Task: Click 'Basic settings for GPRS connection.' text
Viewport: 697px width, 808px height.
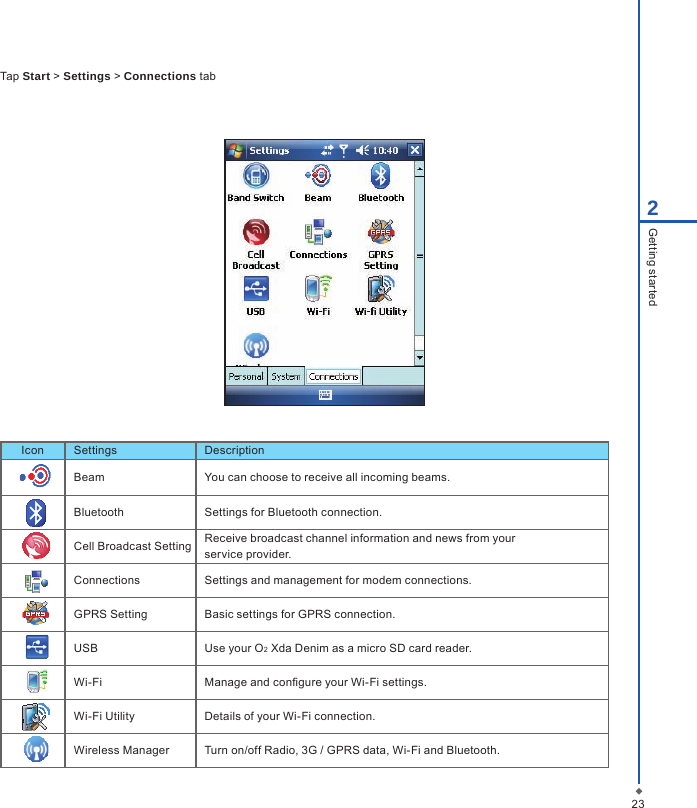Action: [x=300, y=614]
